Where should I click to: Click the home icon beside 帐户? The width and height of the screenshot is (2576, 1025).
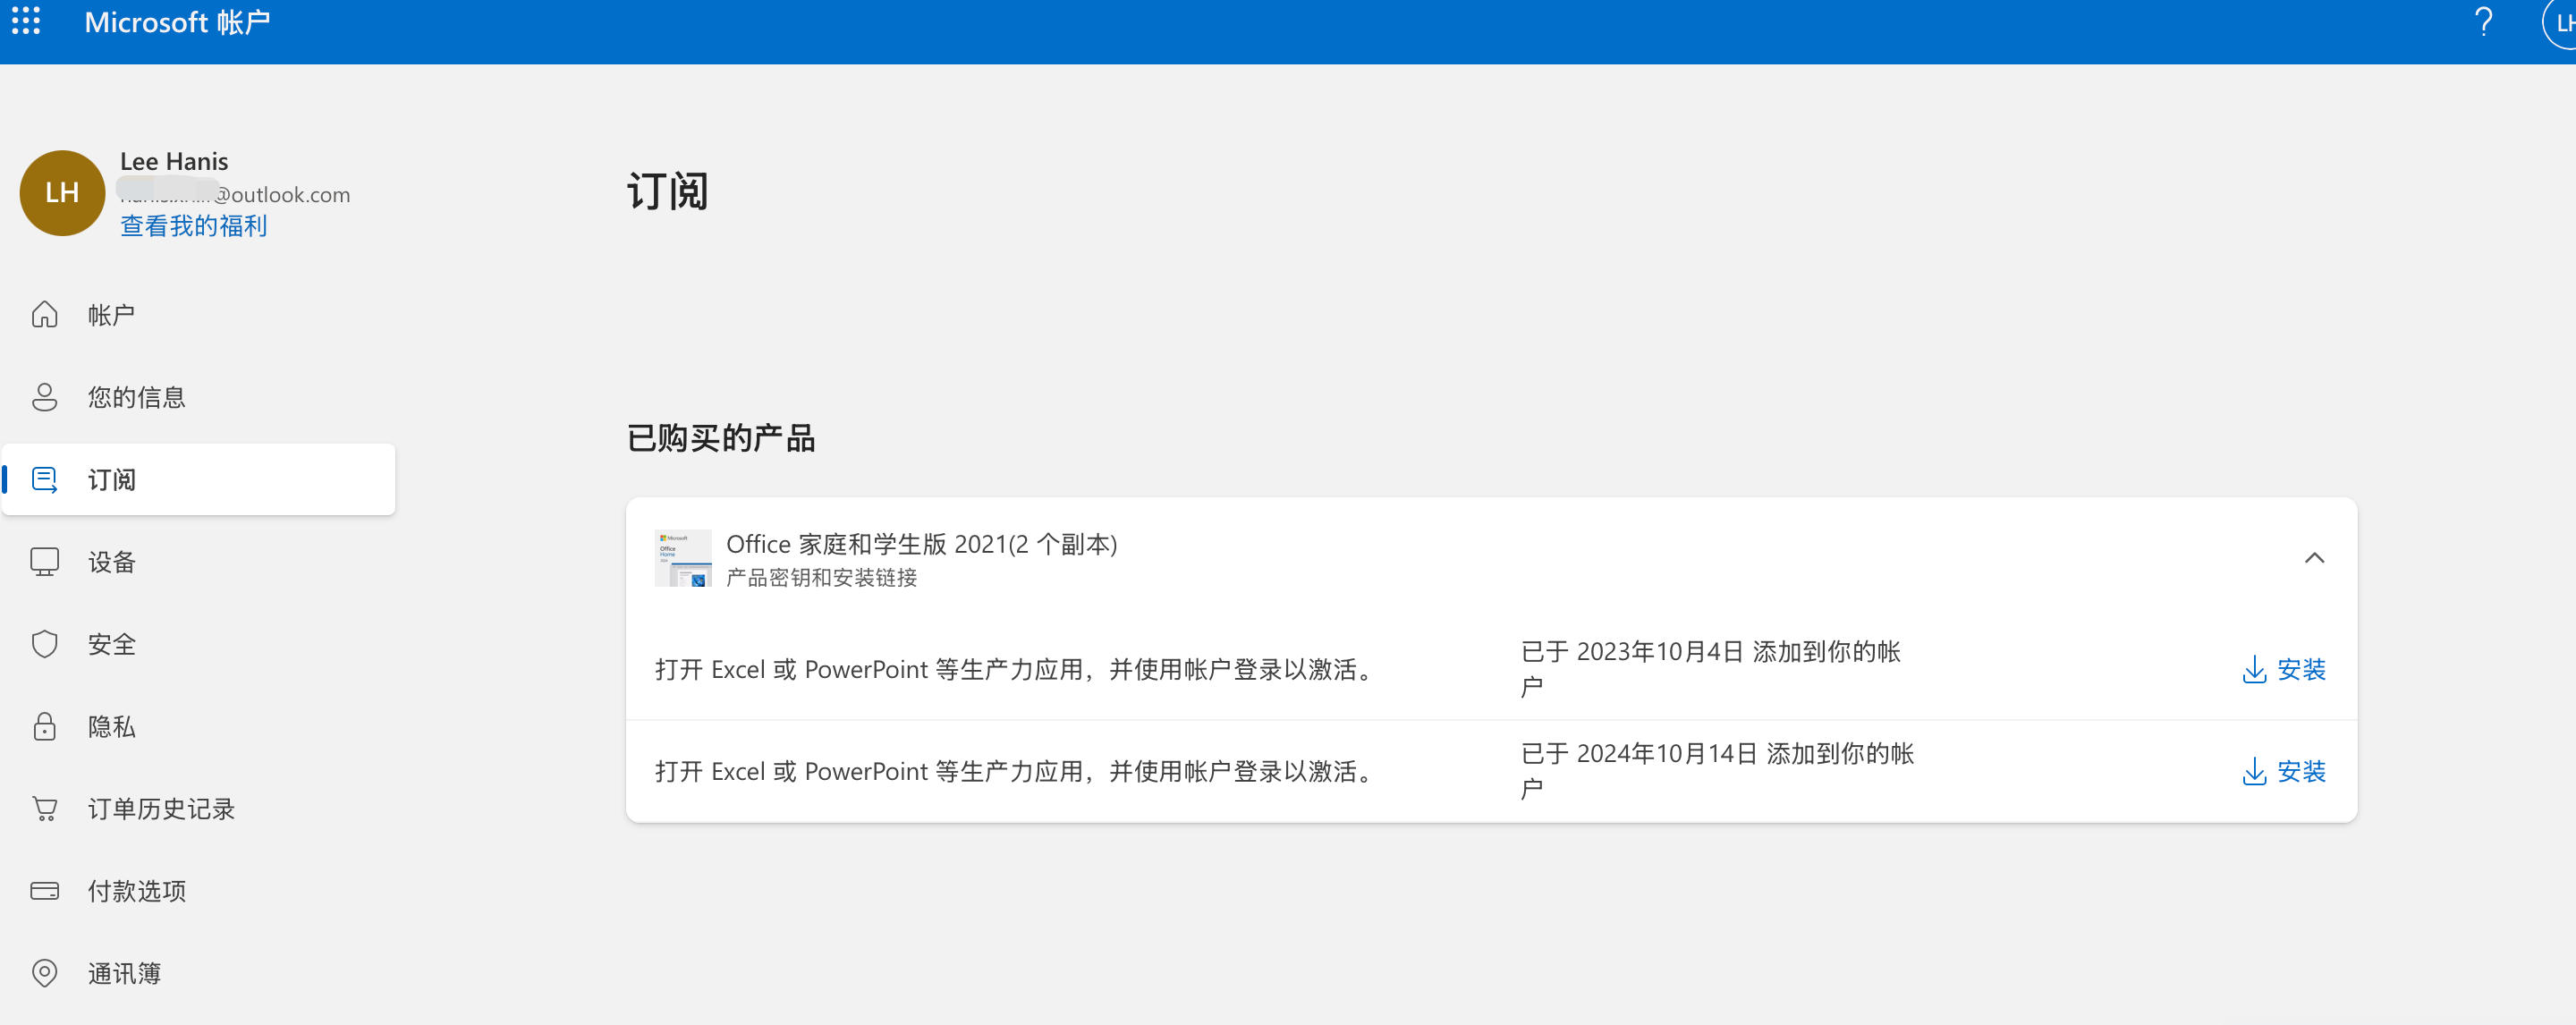[45, 315]
